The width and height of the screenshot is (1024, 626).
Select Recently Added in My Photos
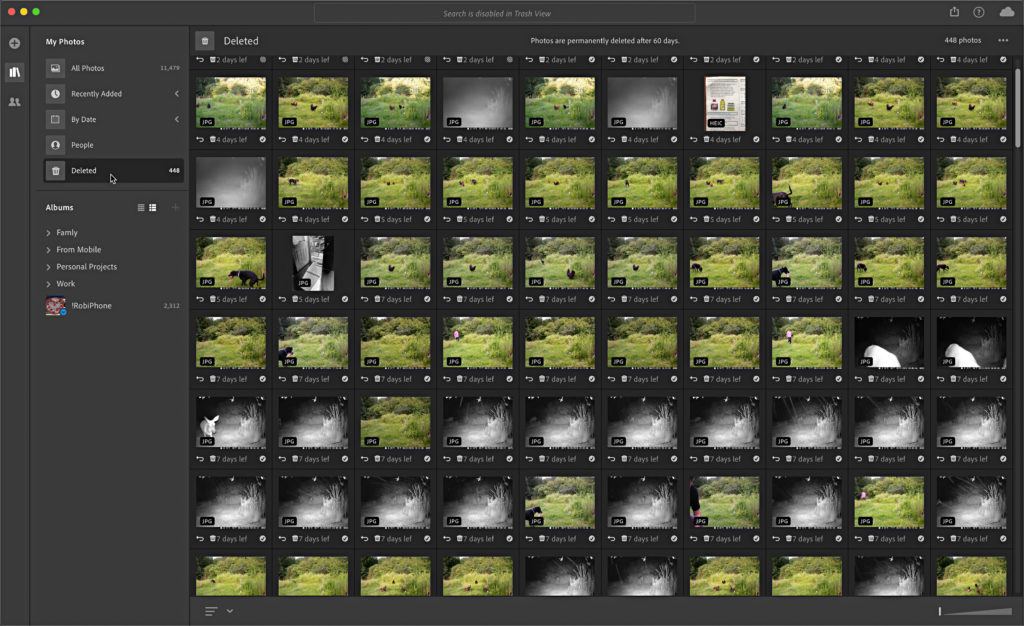coord(113,93)
